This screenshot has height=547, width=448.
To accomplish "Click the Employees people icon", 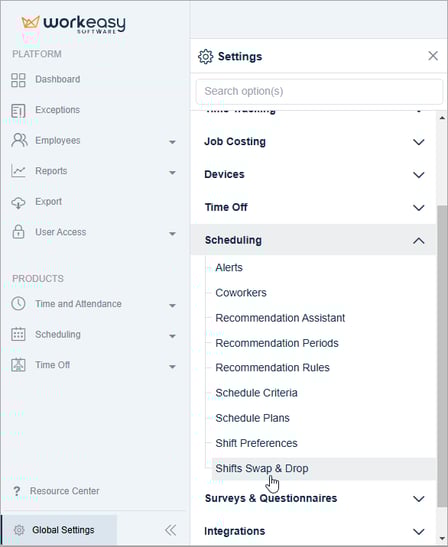I will click(19, 141).
